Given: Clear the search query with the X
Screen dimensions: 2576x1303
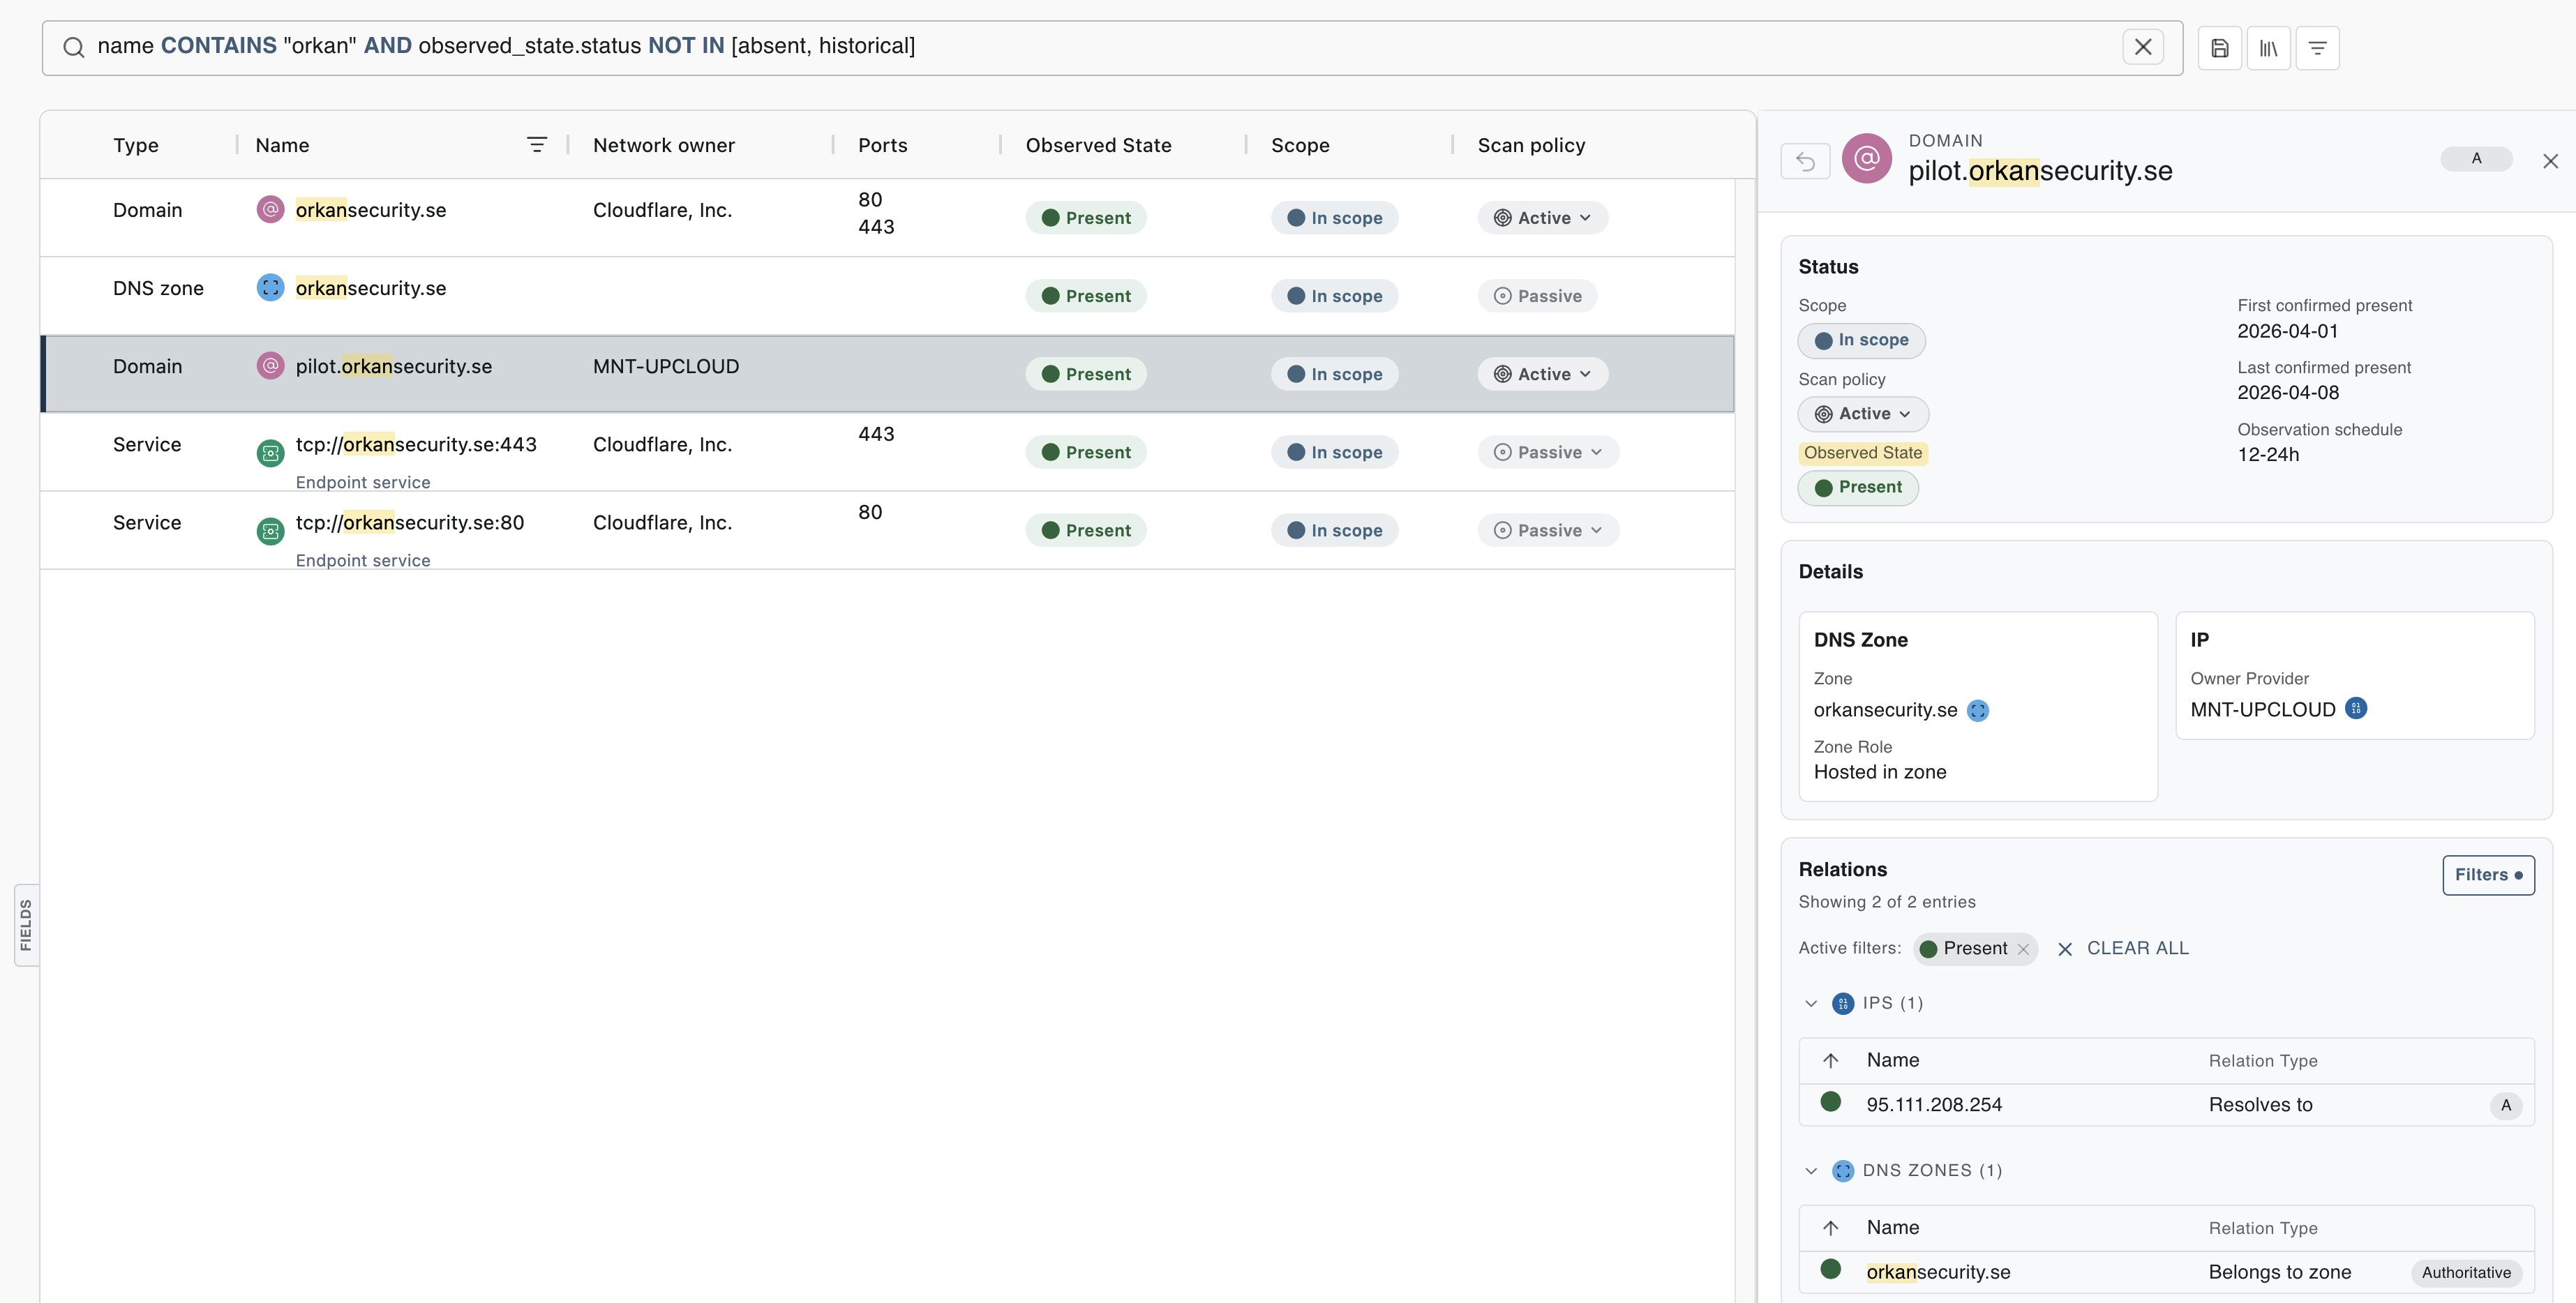Looking at the screenshot, I should pyautogui.click(x=2144, y=46).
